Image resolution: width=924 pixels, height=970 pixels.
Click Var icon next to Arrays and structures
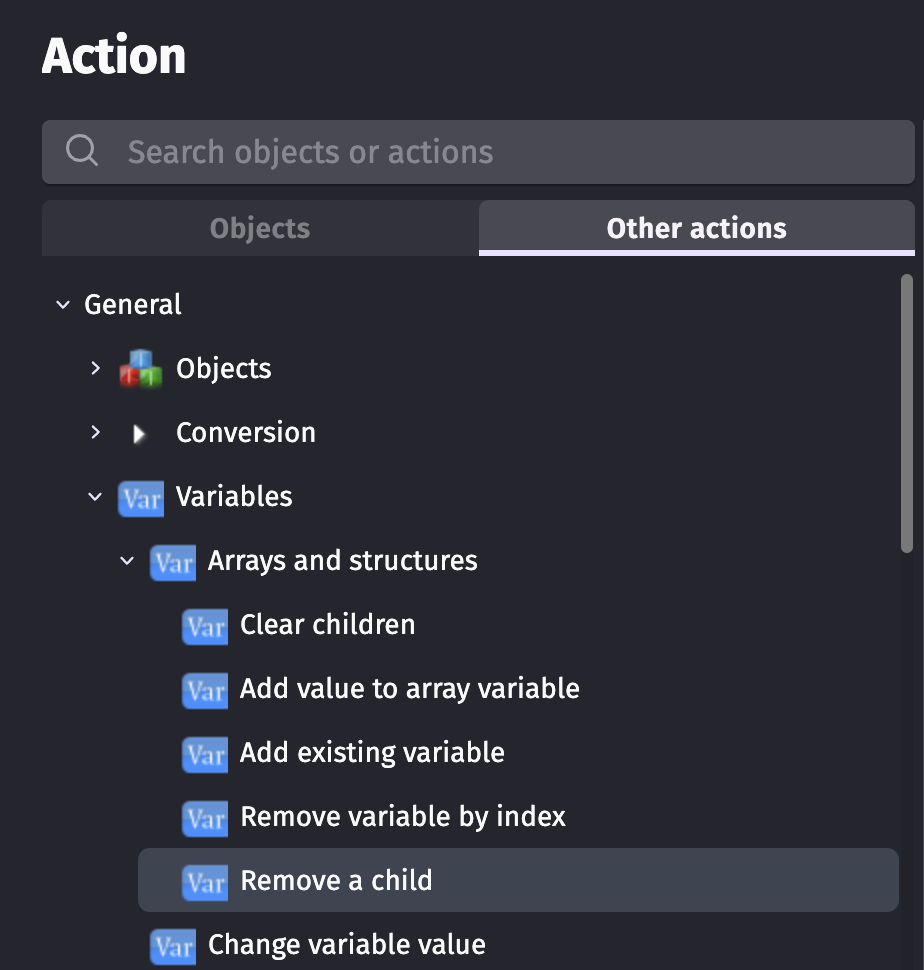click(172, 561)
